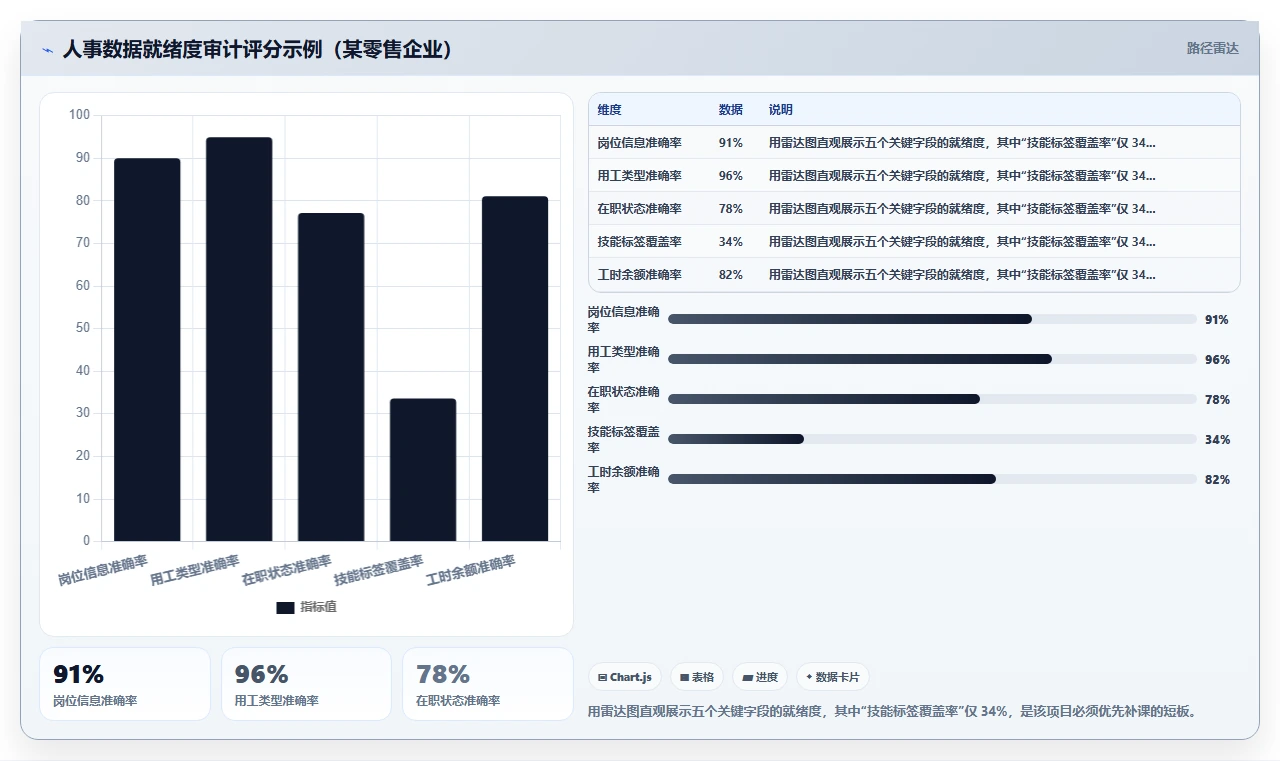Click the 岗位信息准确率 progress bar

[932, 319]
